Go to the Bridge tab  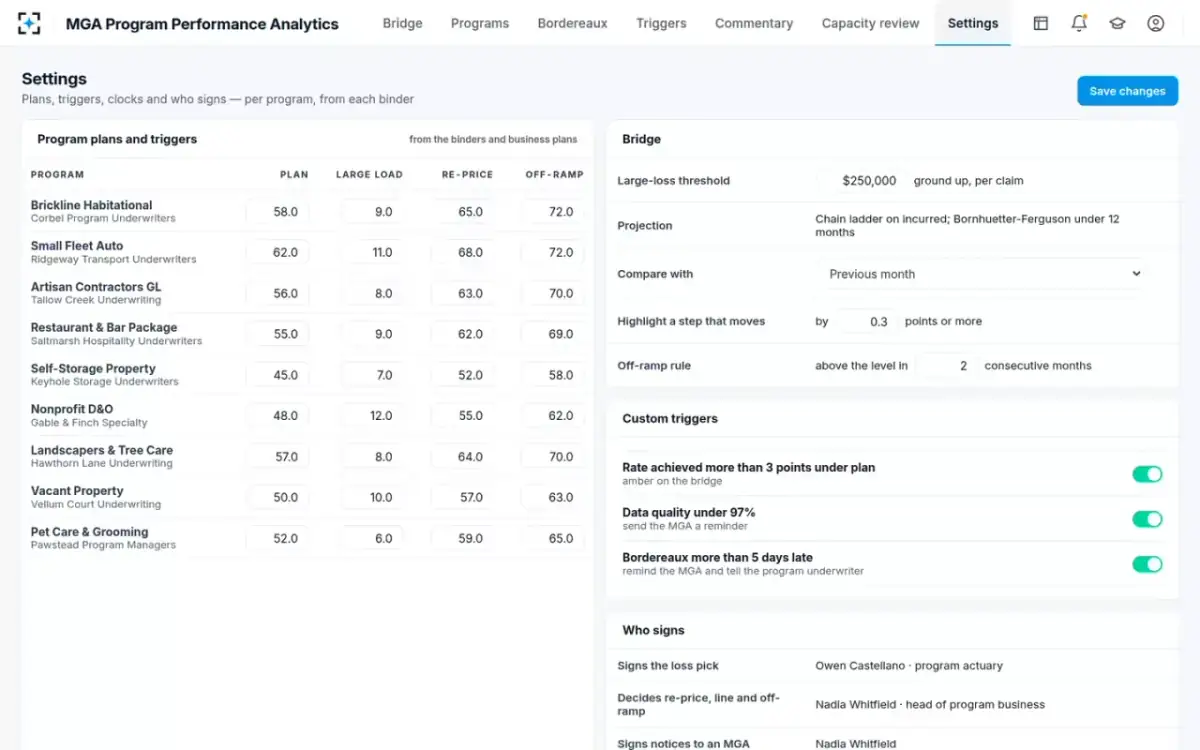[402, 23]
